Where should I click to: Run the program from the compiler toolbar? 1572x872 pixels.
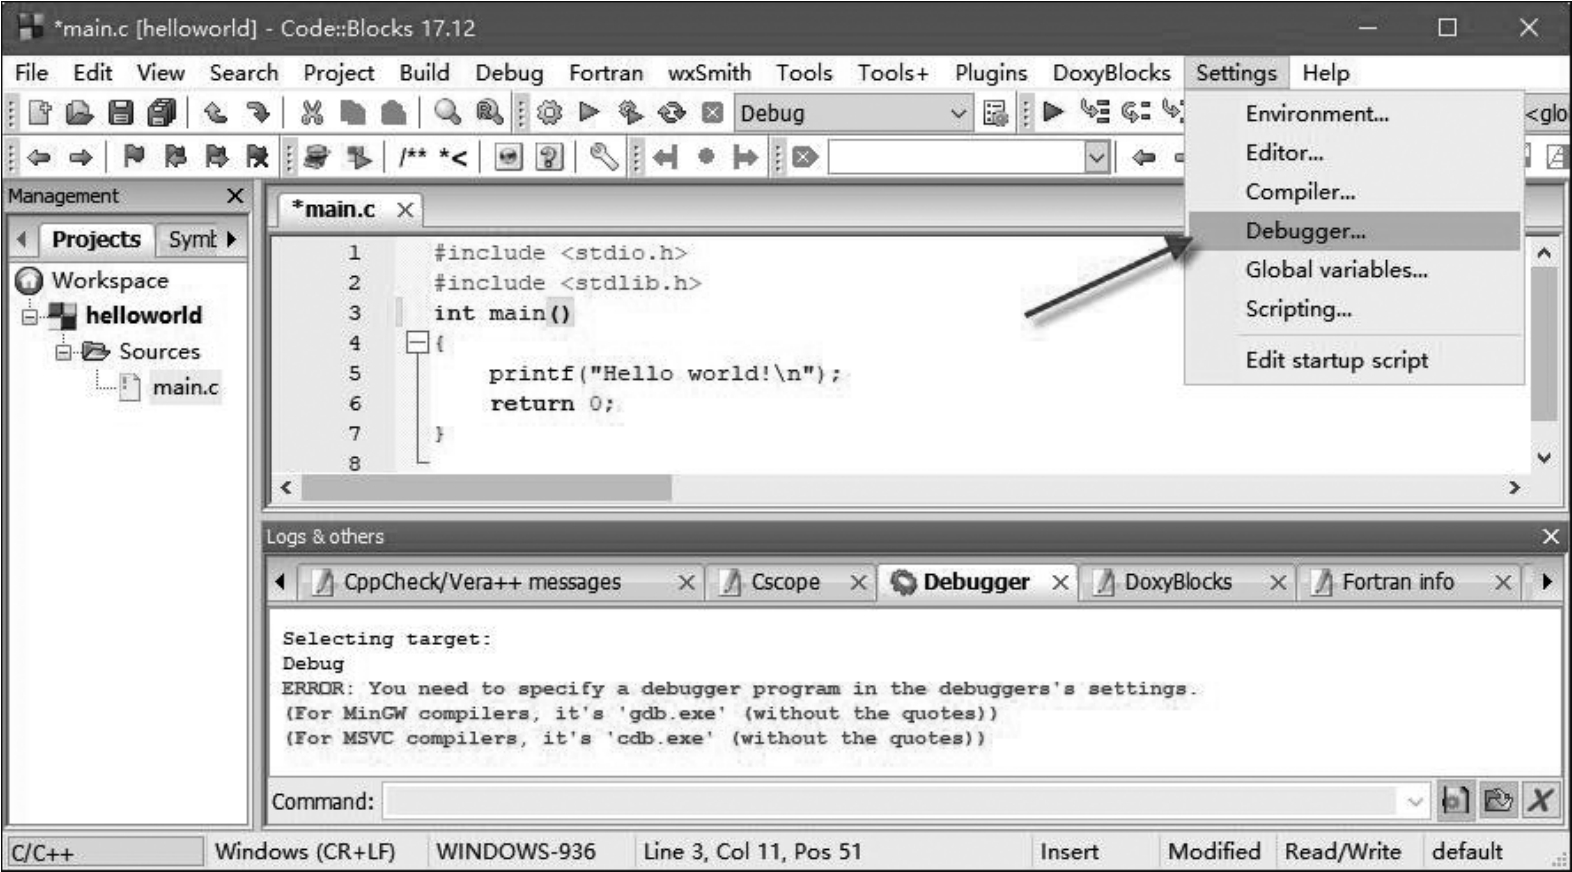click(x=590, y=112)
